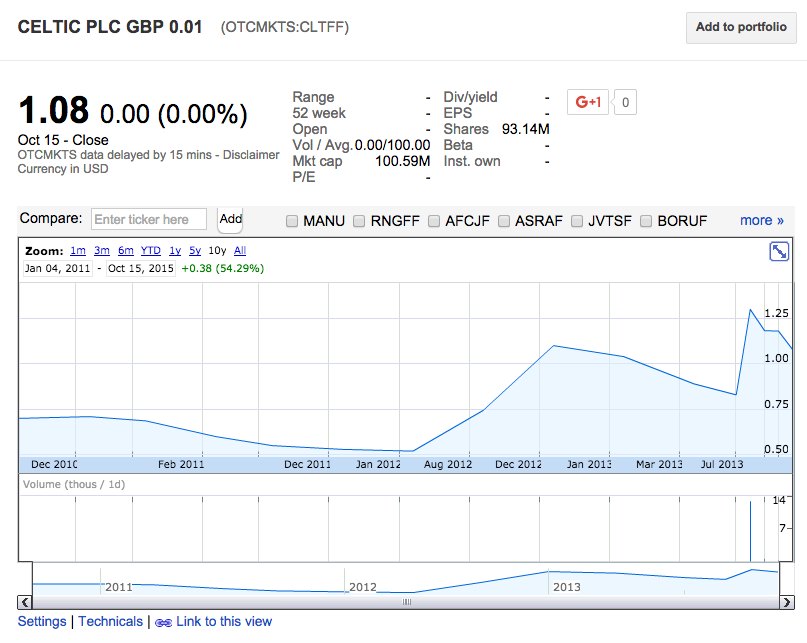This screenshot has width=807, height=643.
Task: Choose the 1y zoom range
Action: (175, 251)
